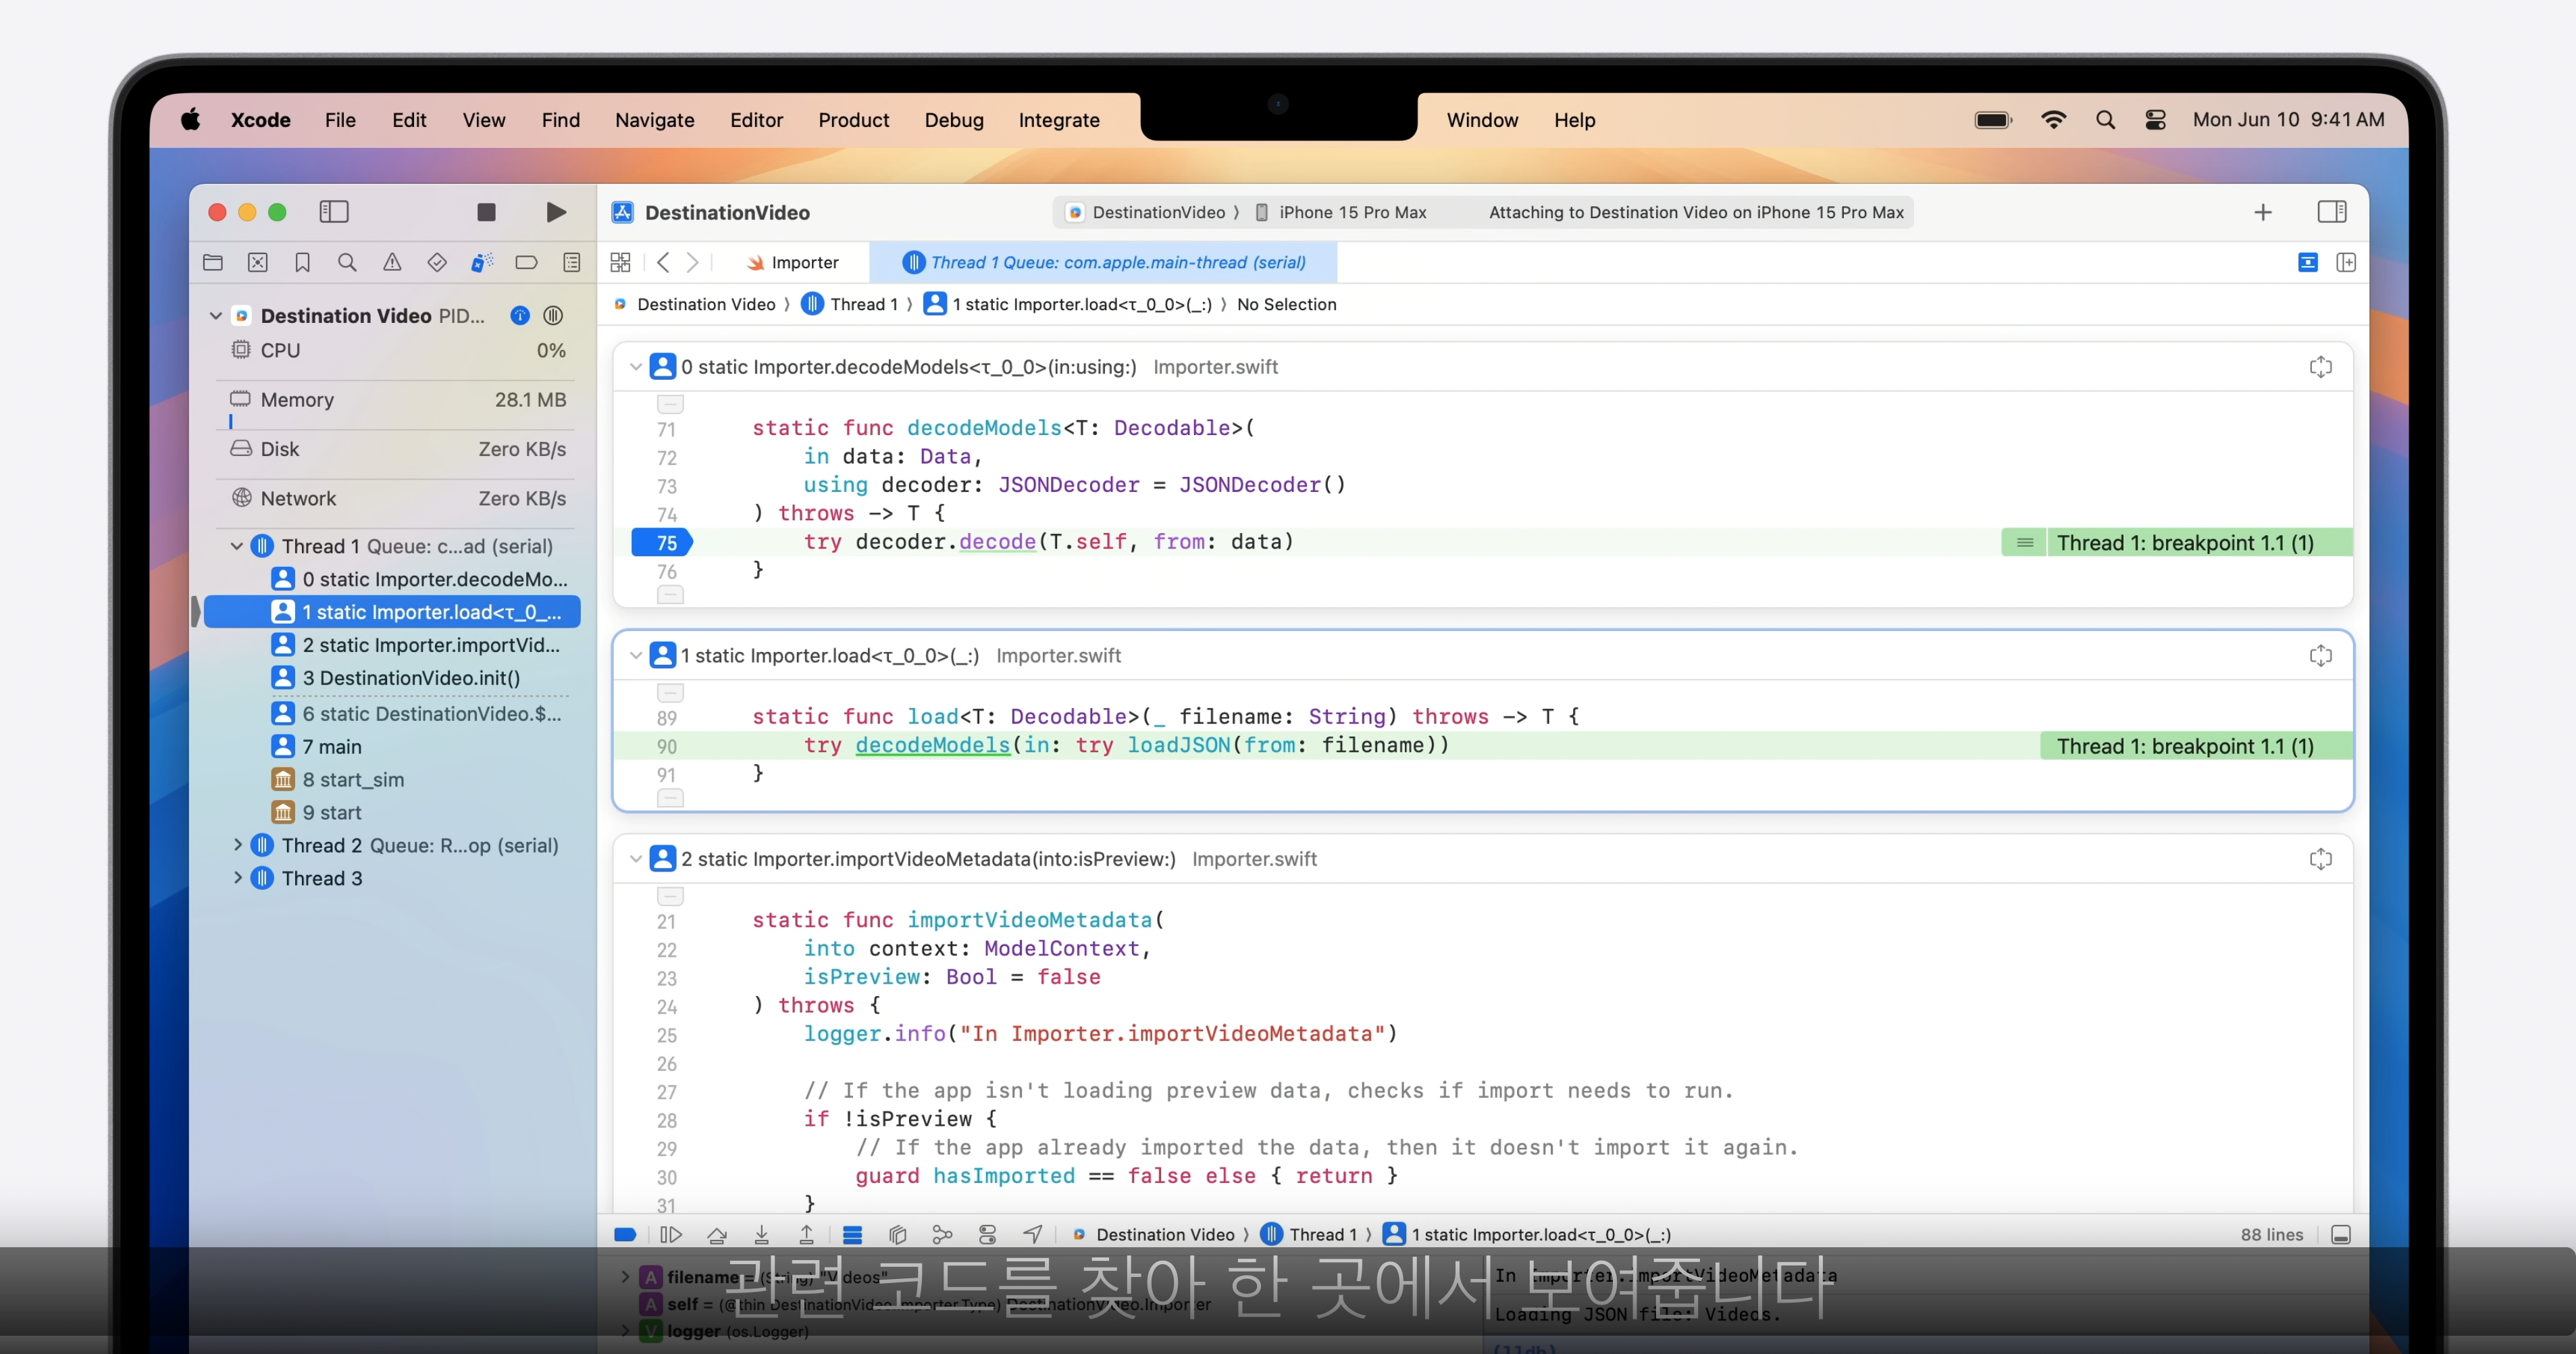Click Simulate Location arrow icon

[x=1033, y=1234]
